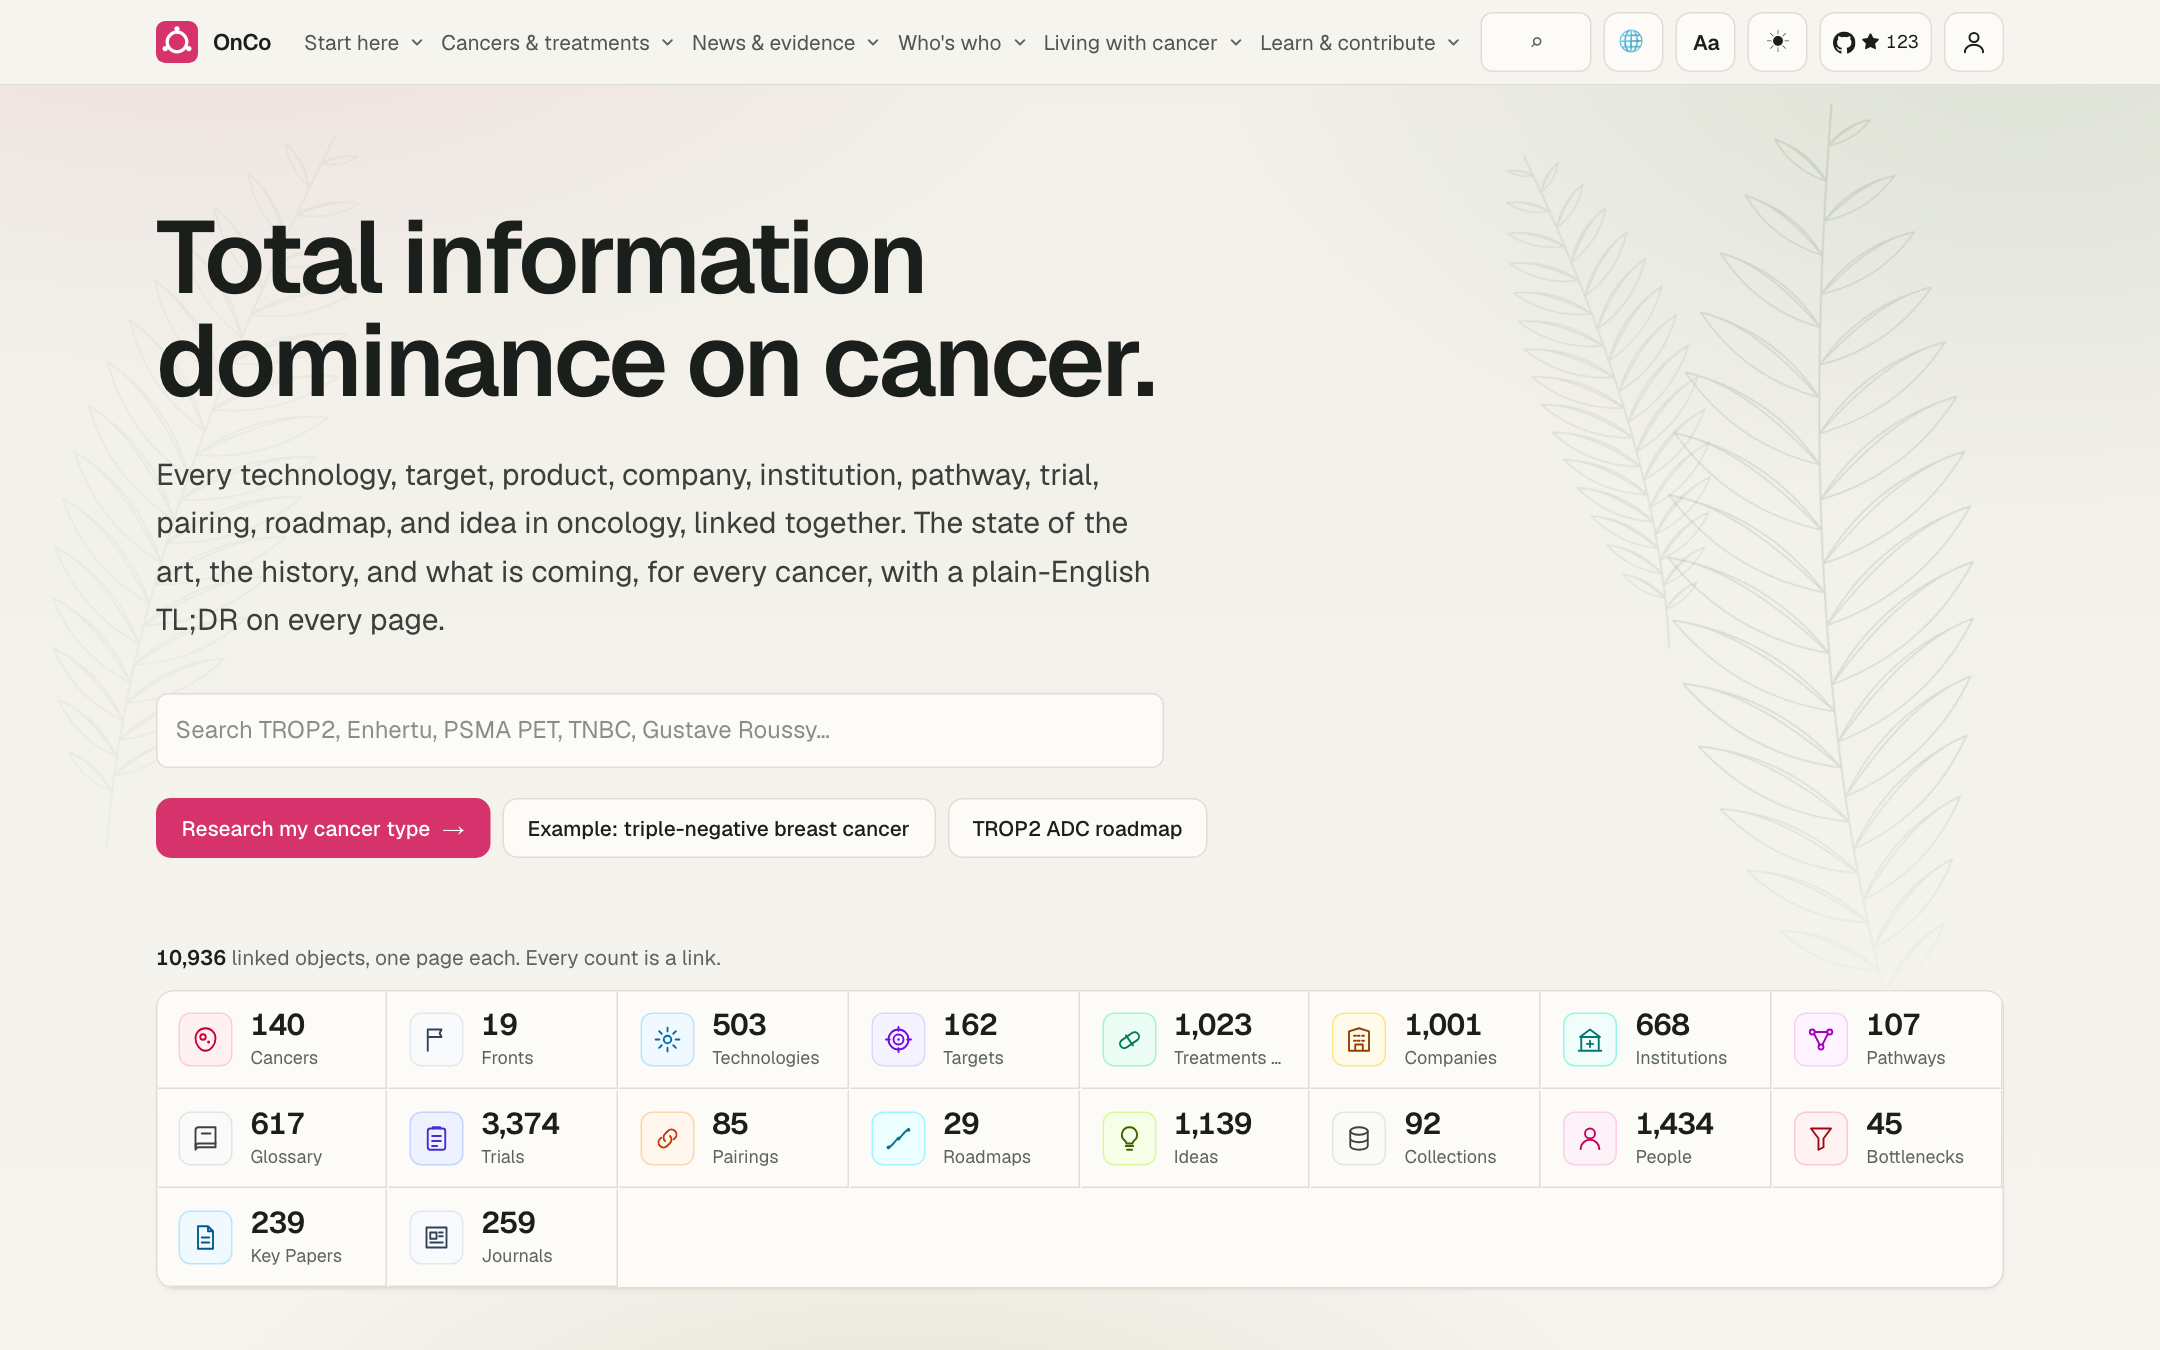2160x1350 pixels.
Task: Open the 668 Institutions count
Action: (1655, 1040)
